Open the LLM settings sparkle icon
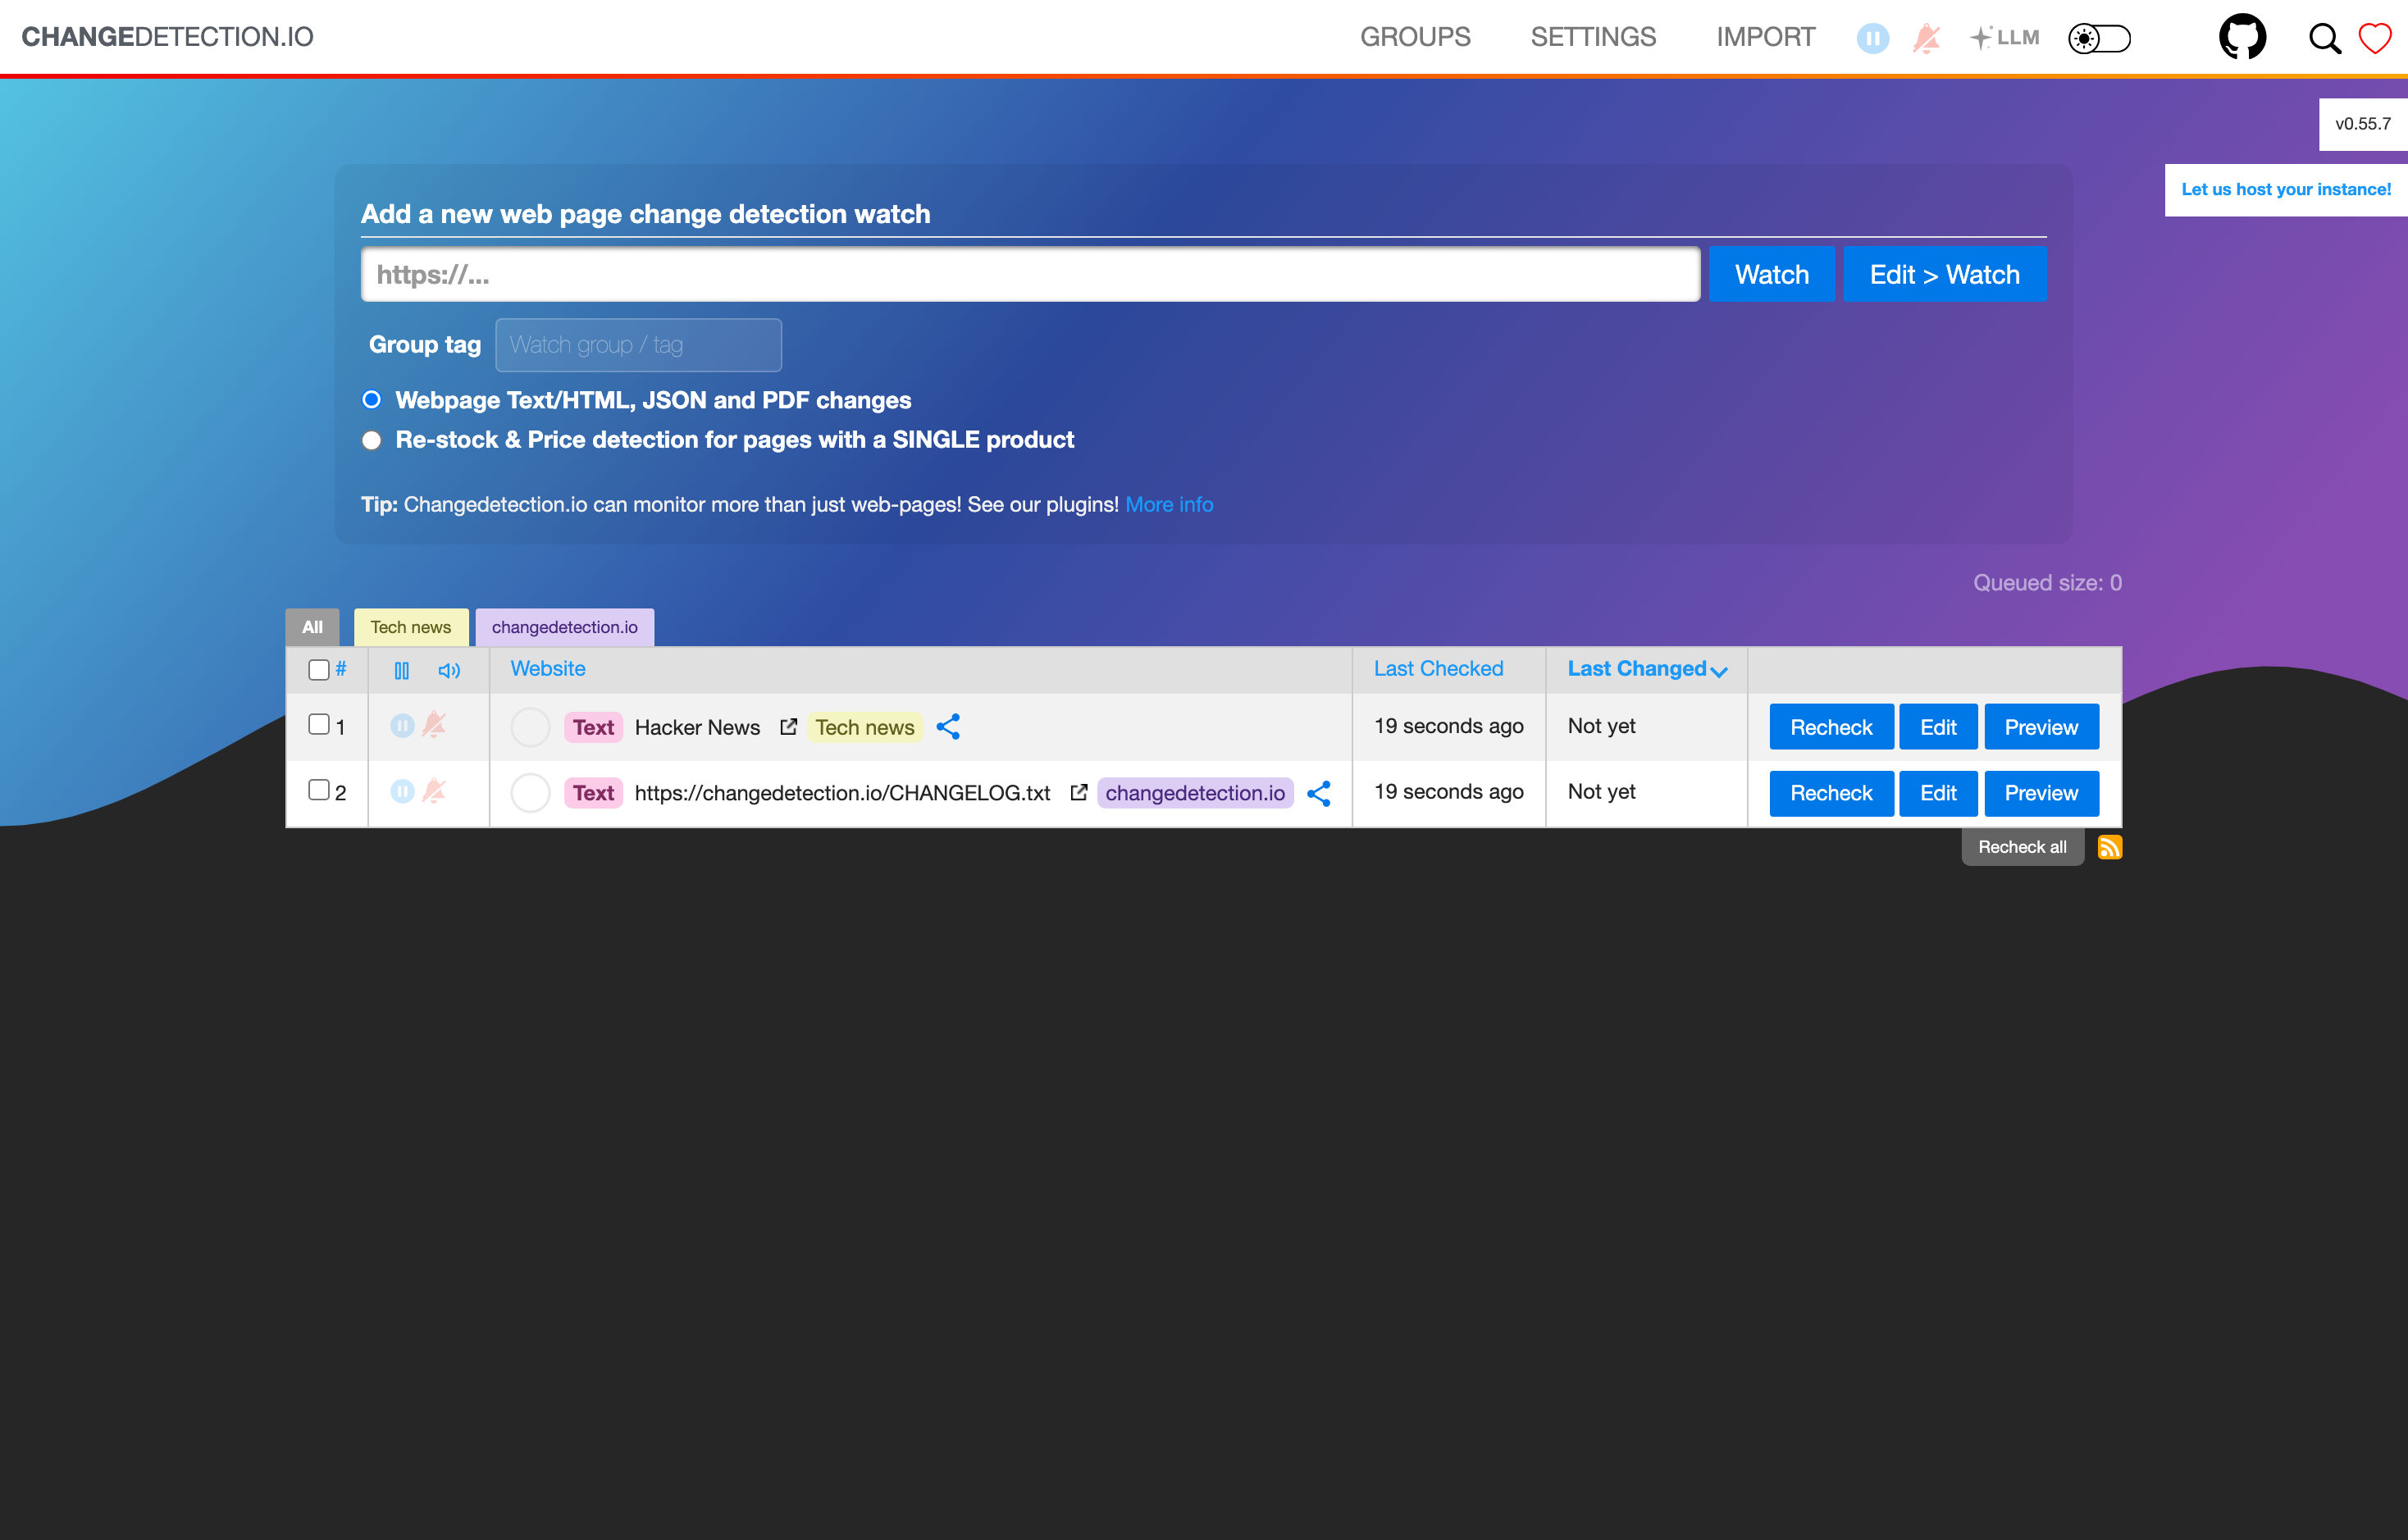The image size is (2408, 1540). [2004, 38]
